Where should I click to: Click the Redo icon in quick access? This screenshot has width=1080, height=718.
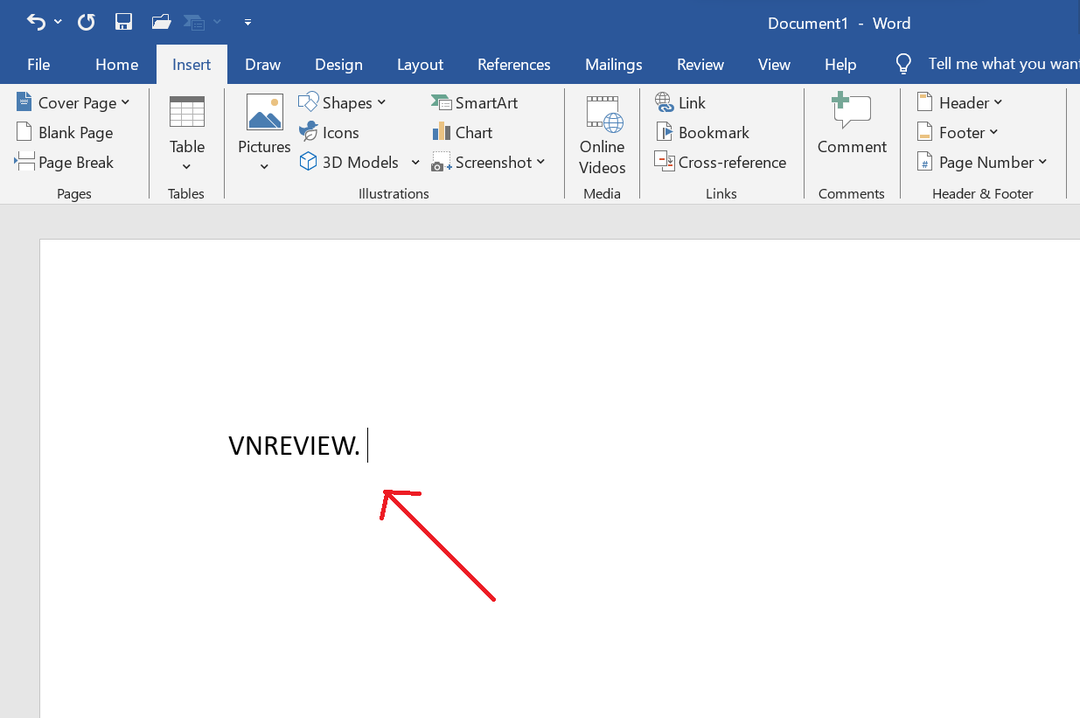click(x=87, y=22)
